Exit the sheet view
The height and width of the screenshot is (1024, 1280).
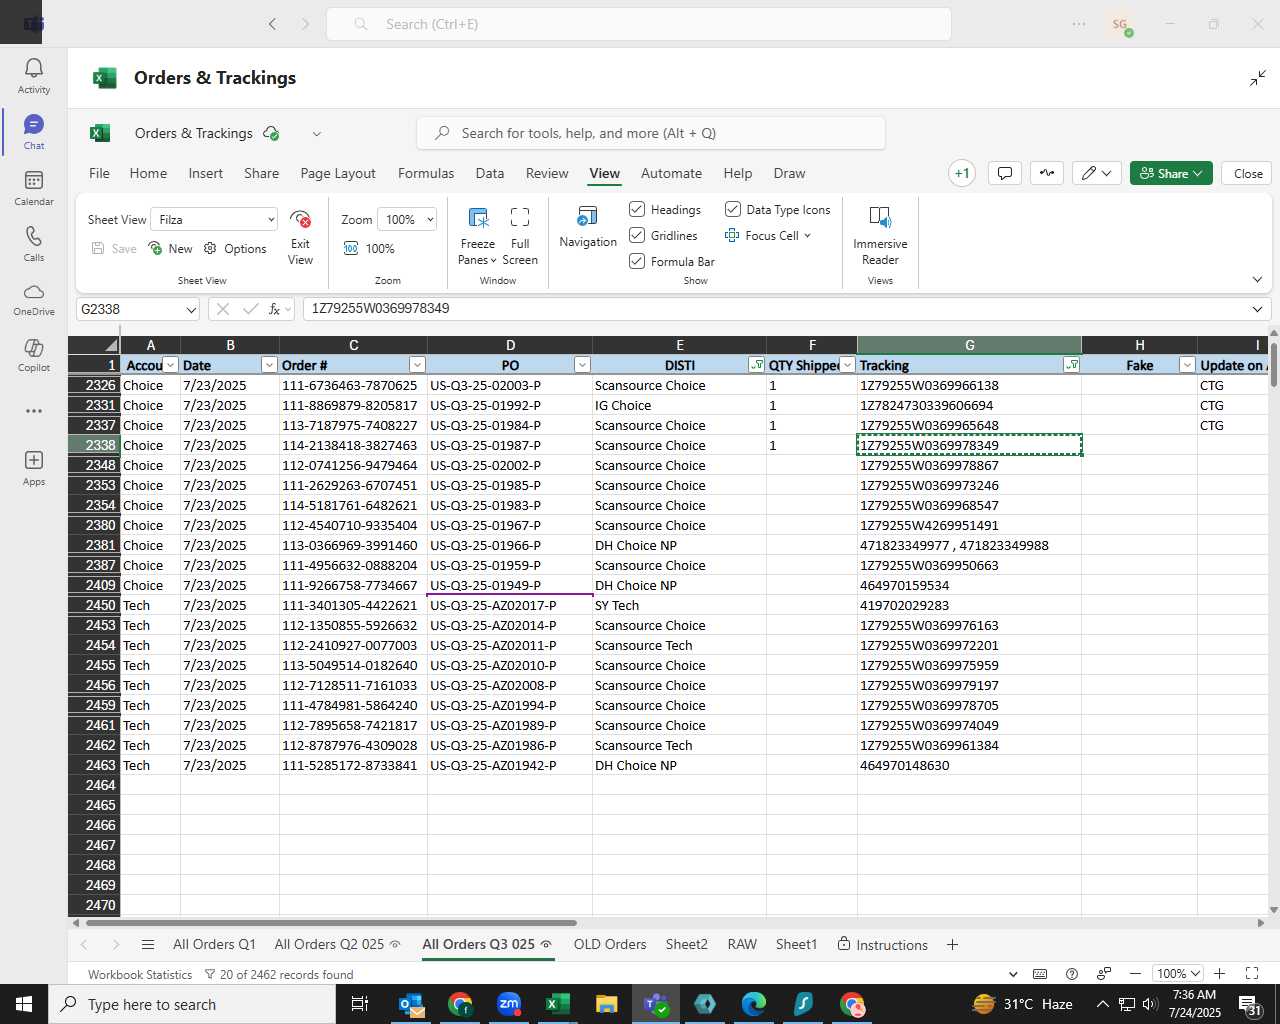pyautogui.click(x=300, y=237)
